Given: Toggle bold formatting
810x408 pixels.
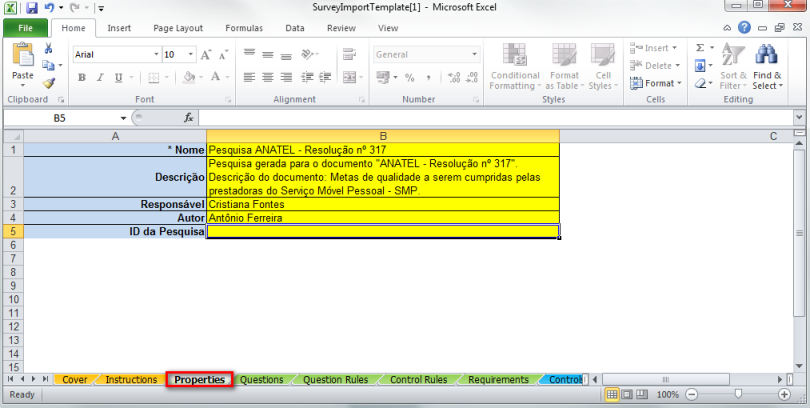Looking at the screenshot, I should point(82,77).
